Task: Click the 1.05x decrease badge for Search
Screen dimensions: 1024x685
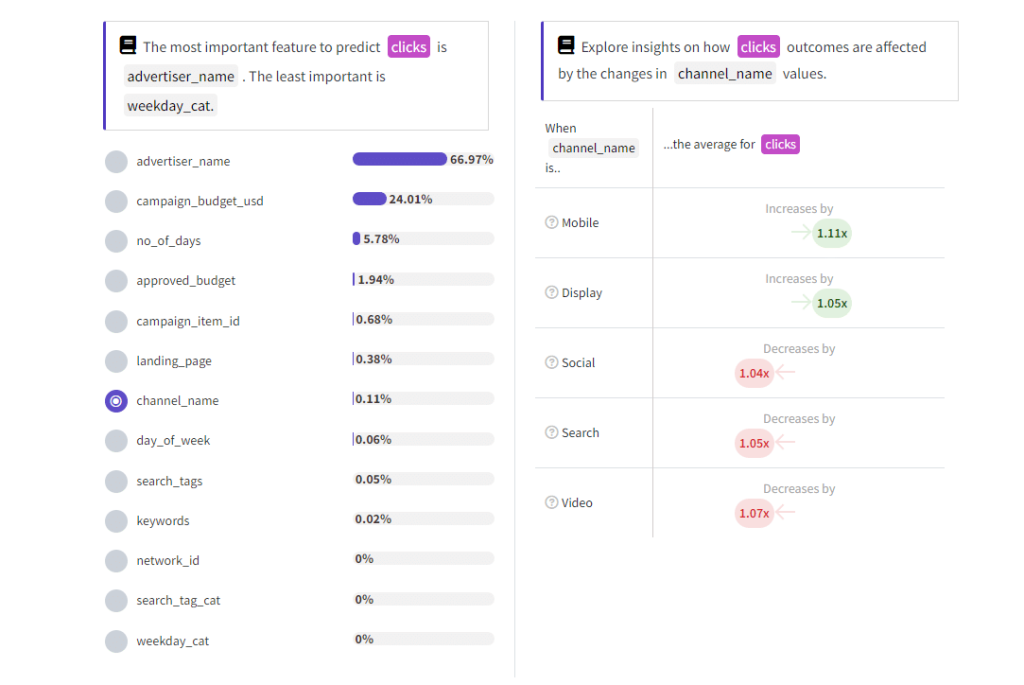Action: [x=753, y=443]
